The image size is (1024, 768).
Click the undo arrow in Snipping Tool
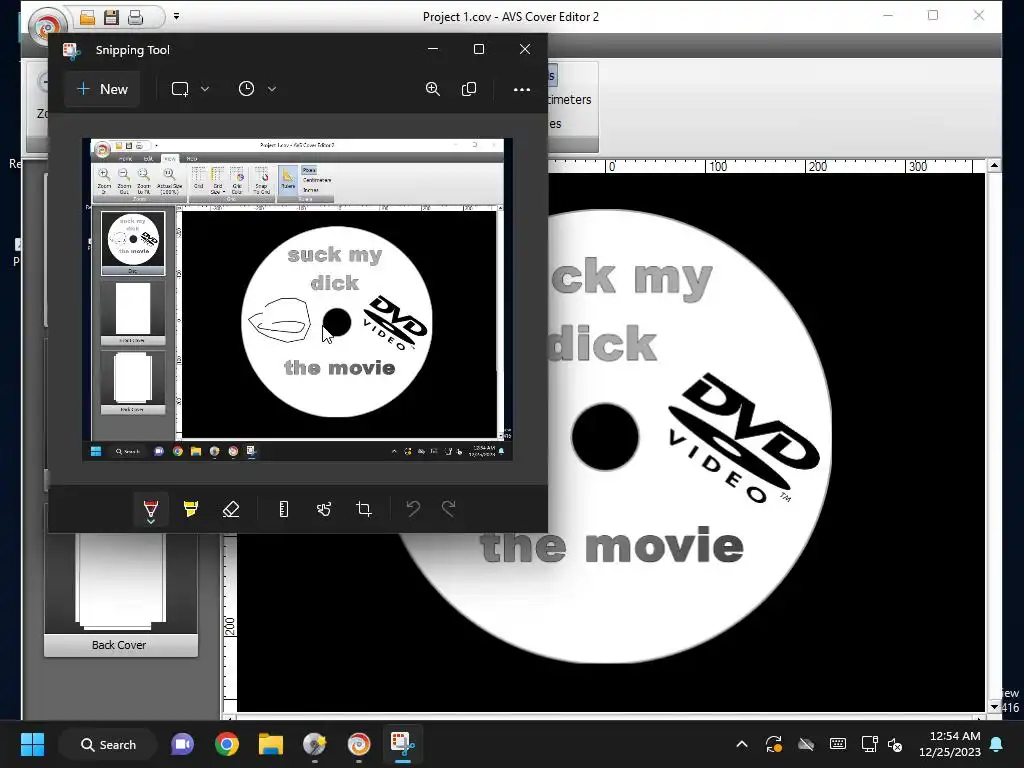tap(413, 508)
